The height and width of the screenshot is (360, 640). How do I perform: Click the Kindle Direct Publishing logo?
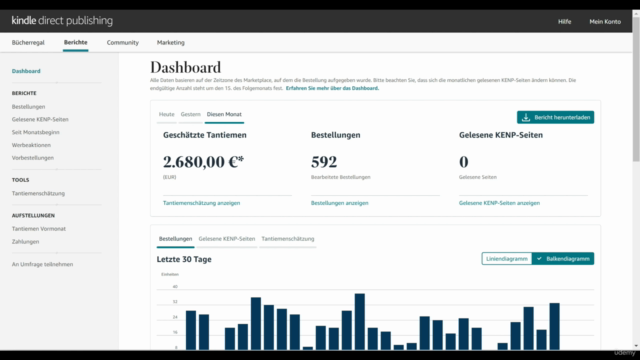(x=62, y=21)
